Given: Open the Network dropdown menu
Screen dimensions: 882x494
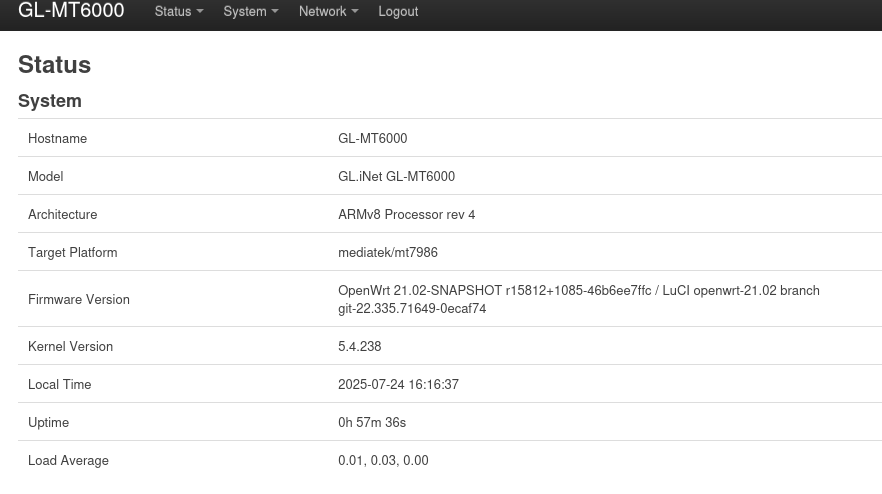Looking at the screenshot, I should coord(328,11).
